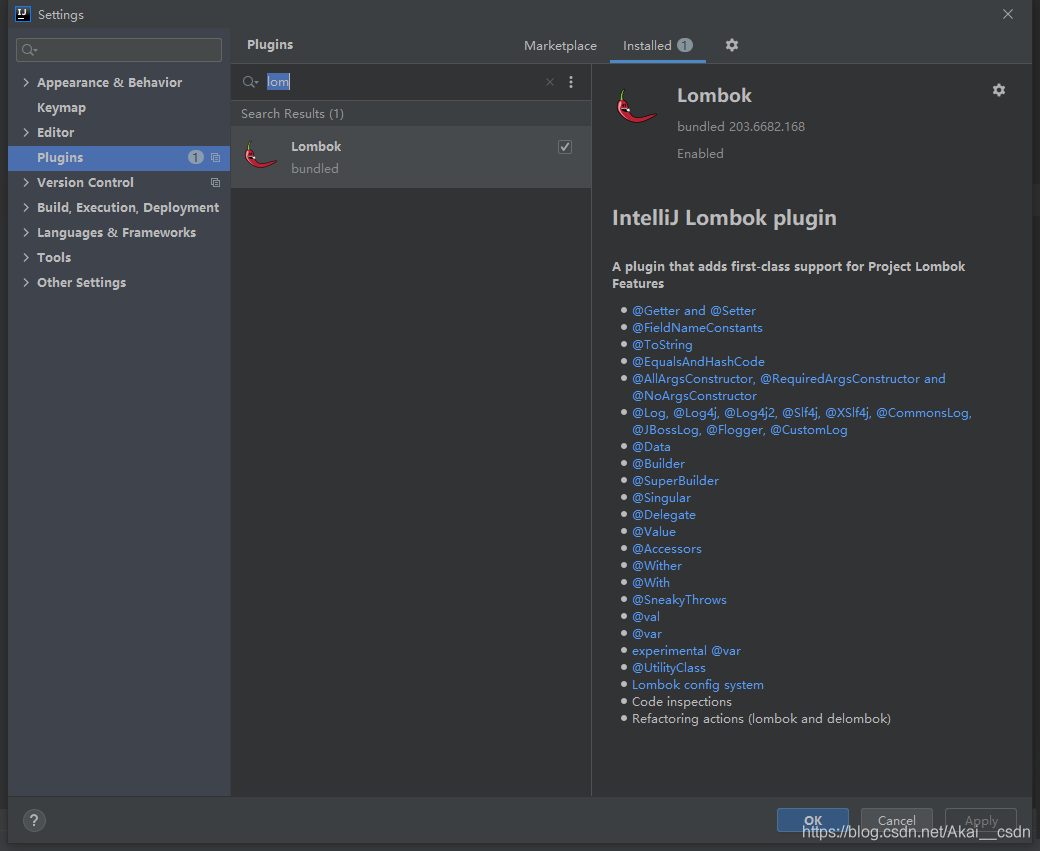Image resolution: width=1040 pixels, height=851 pixels.
Task: Expand the Tools settings node
Action: tap(26, 257)
